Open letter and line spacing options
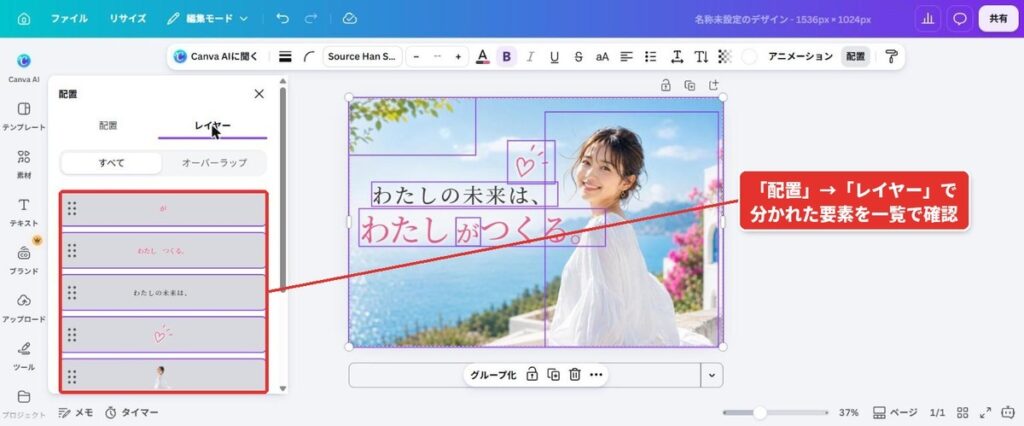Viewport: 1024px width, 426px height. tap(677, 57)
